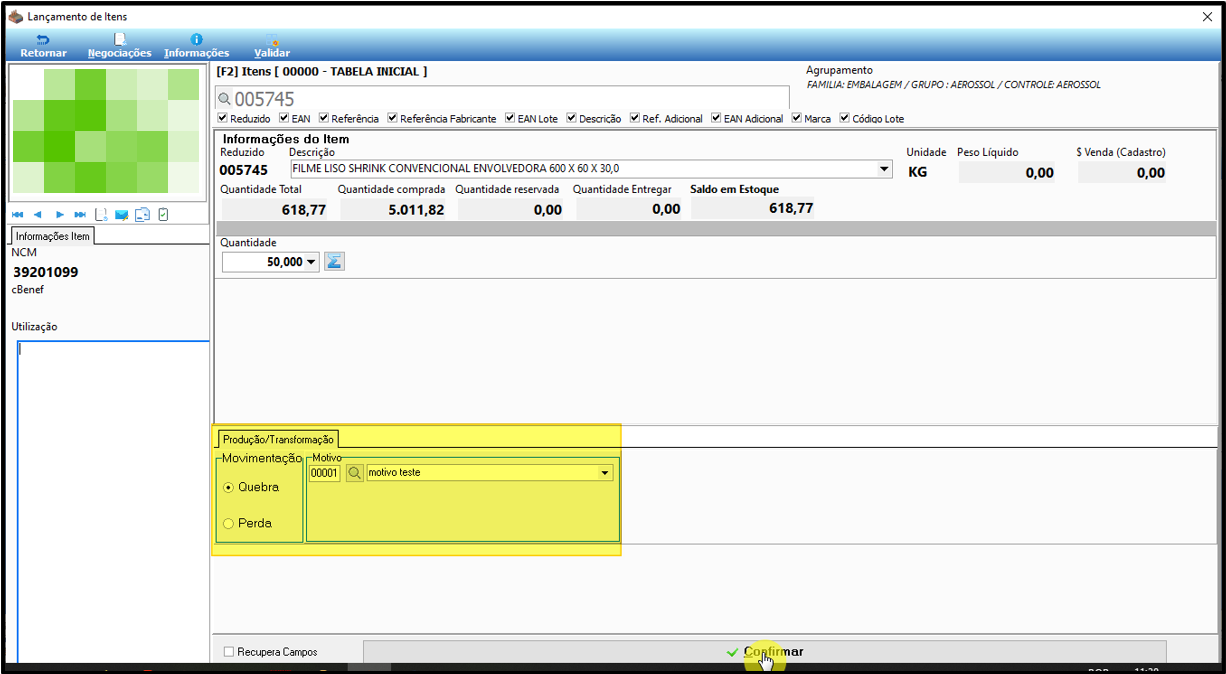The image size is (1226, 674).
Task: Click the app icon in title bar
Action: [x=15, y=17]
